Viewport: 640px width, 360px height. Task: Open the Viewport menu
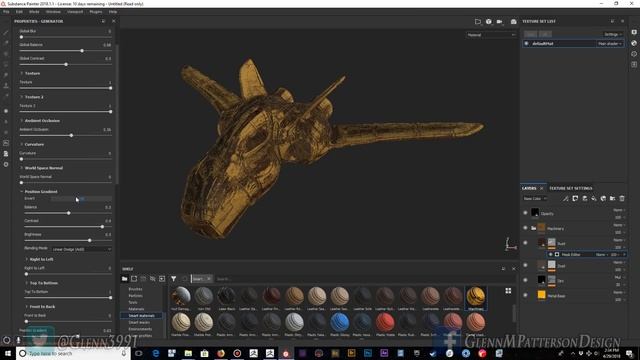[75, 12]
